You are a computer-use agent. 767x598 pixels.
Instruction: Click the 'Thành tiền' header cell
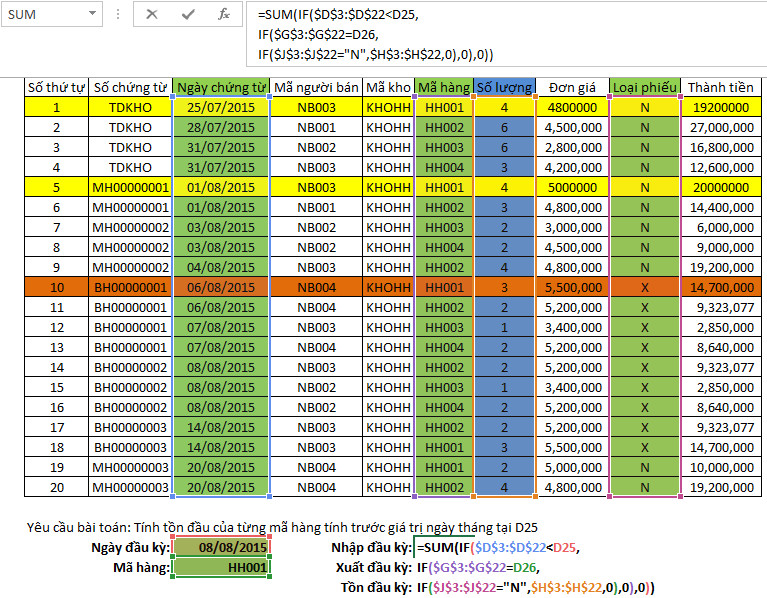pyautogui.click(x=719, y=87)
